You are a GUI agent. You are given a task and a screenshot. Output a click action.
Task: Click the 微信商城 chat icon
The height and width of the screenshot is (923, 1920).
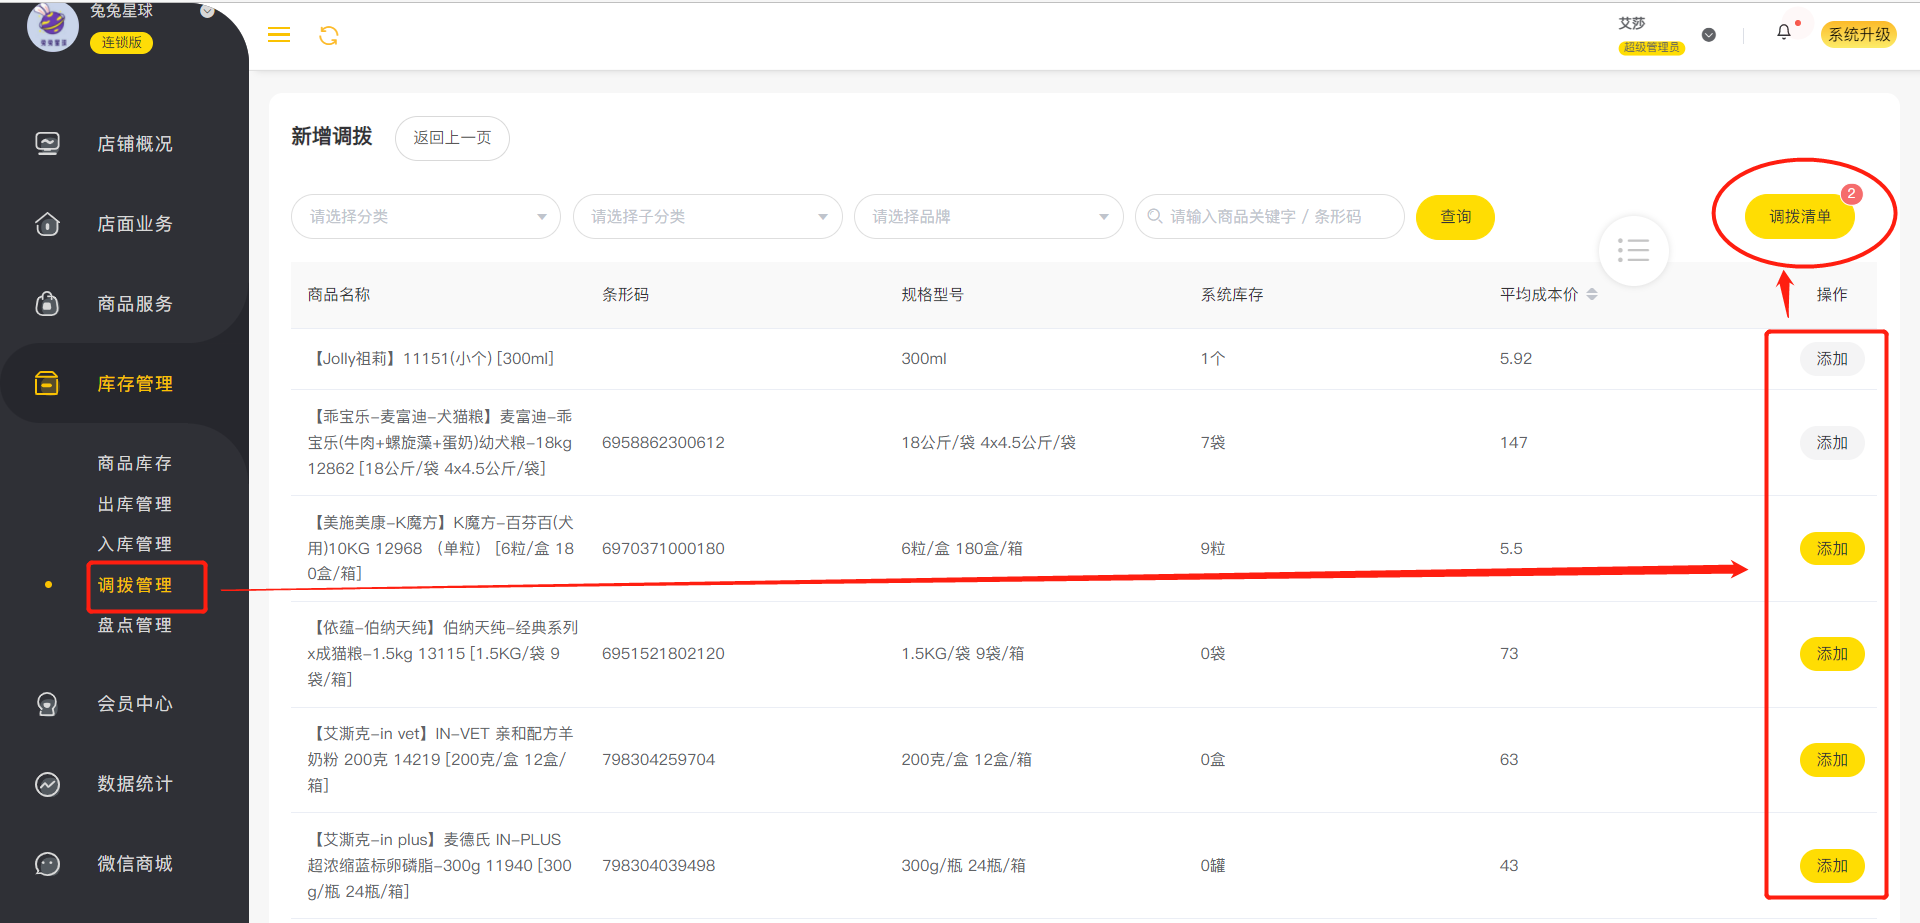(x=47, y=864)
